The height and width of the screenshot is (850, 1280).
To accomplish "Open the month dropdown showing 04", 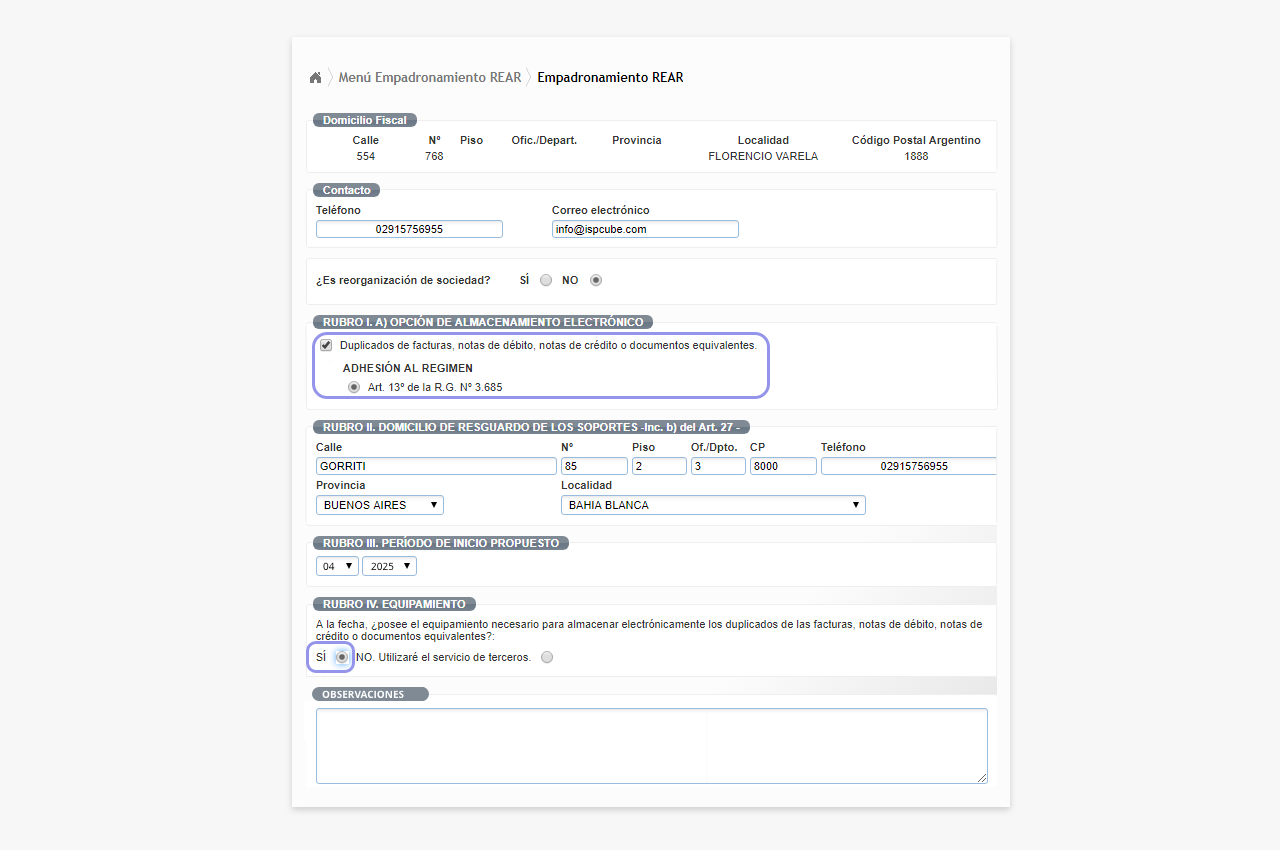I will click(337, 566).
